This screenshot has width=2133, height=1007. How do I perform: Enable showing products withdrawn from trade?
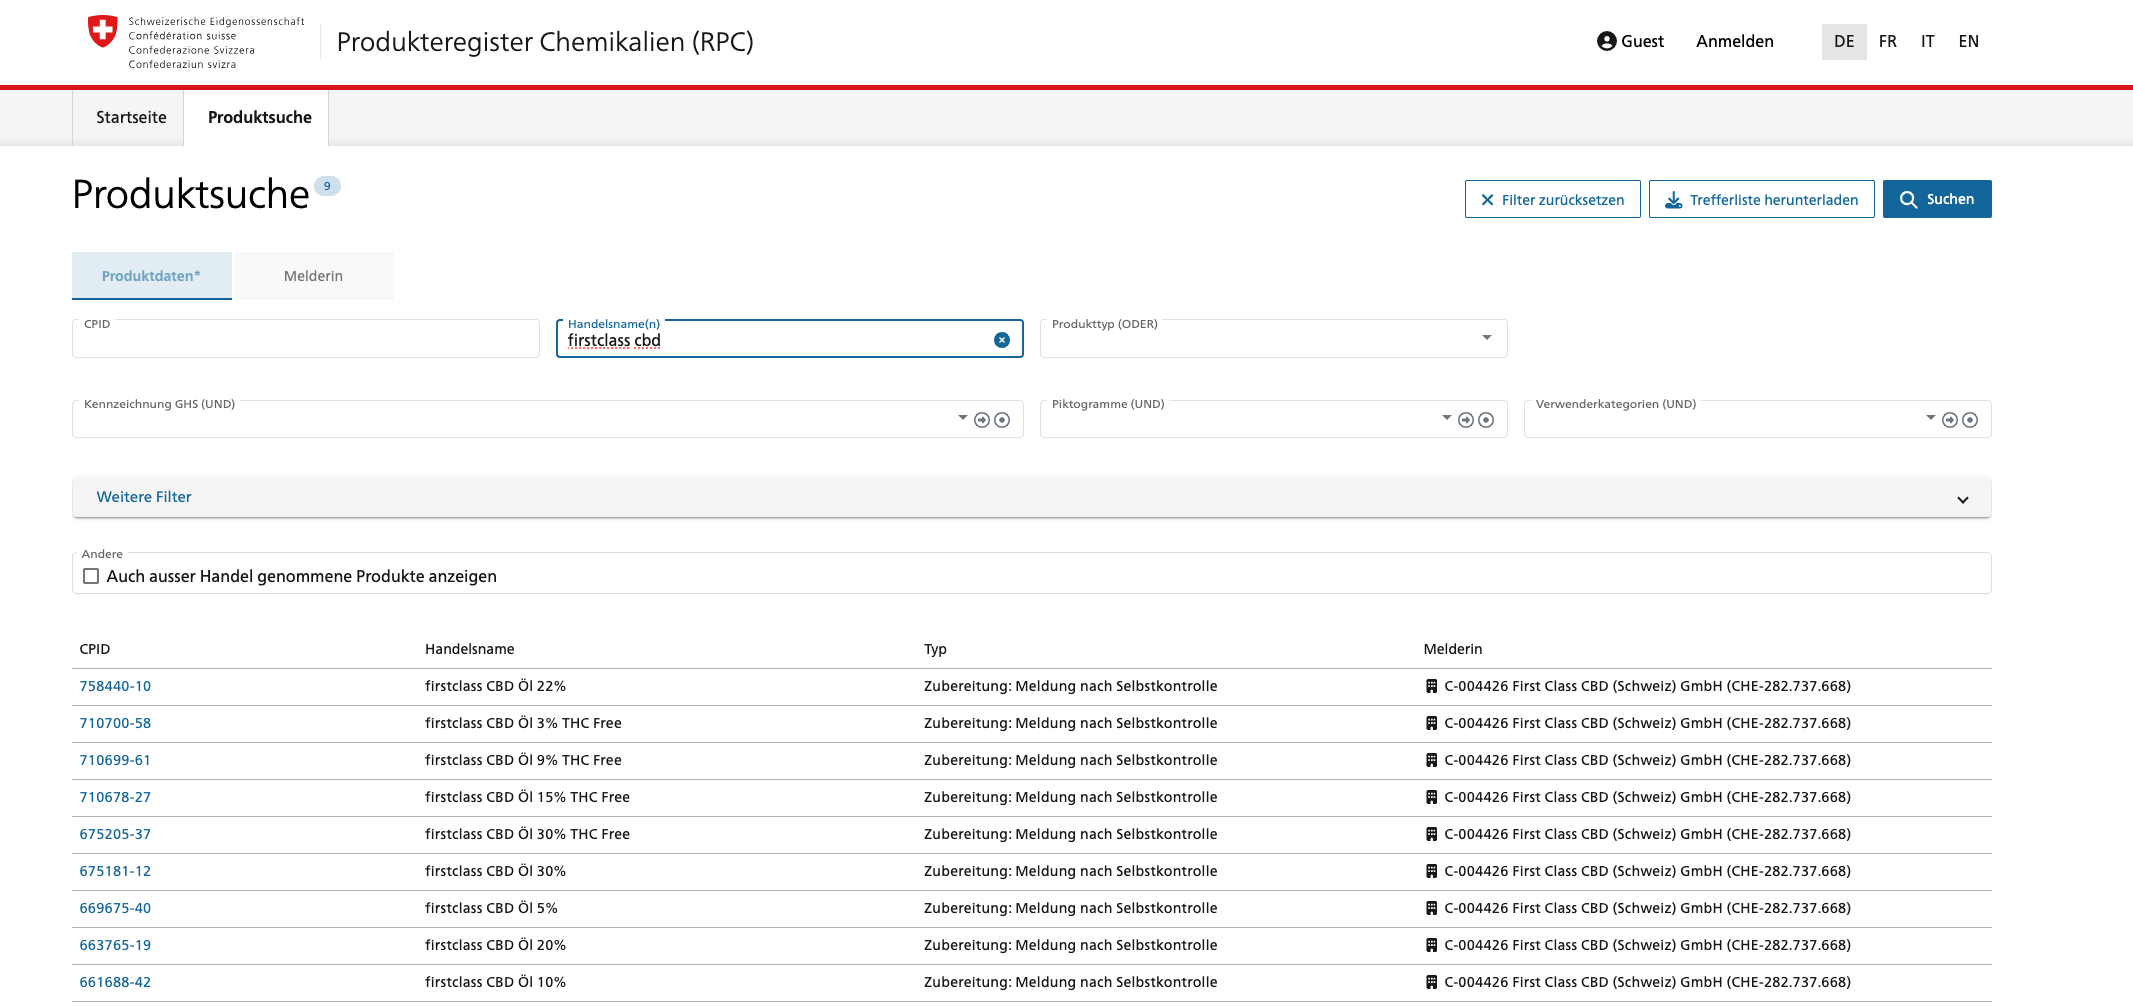[91, 576]
